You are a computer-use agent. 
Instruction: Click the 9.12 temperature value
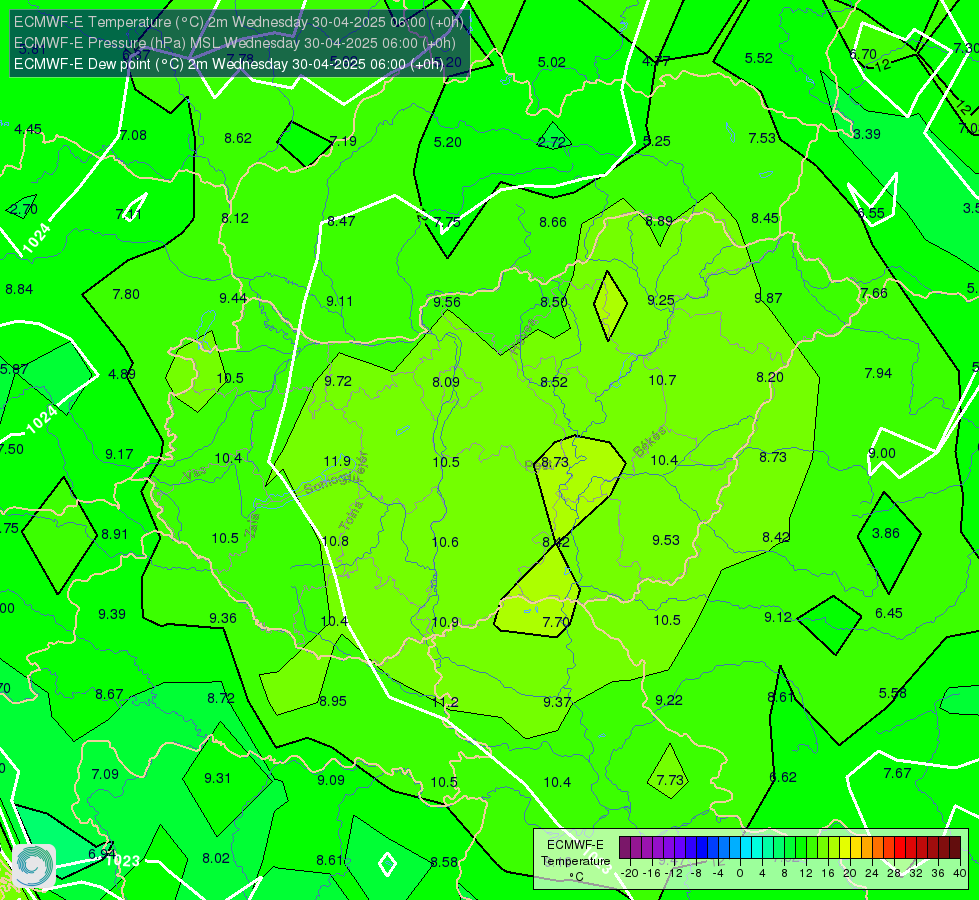coord(778,617)
